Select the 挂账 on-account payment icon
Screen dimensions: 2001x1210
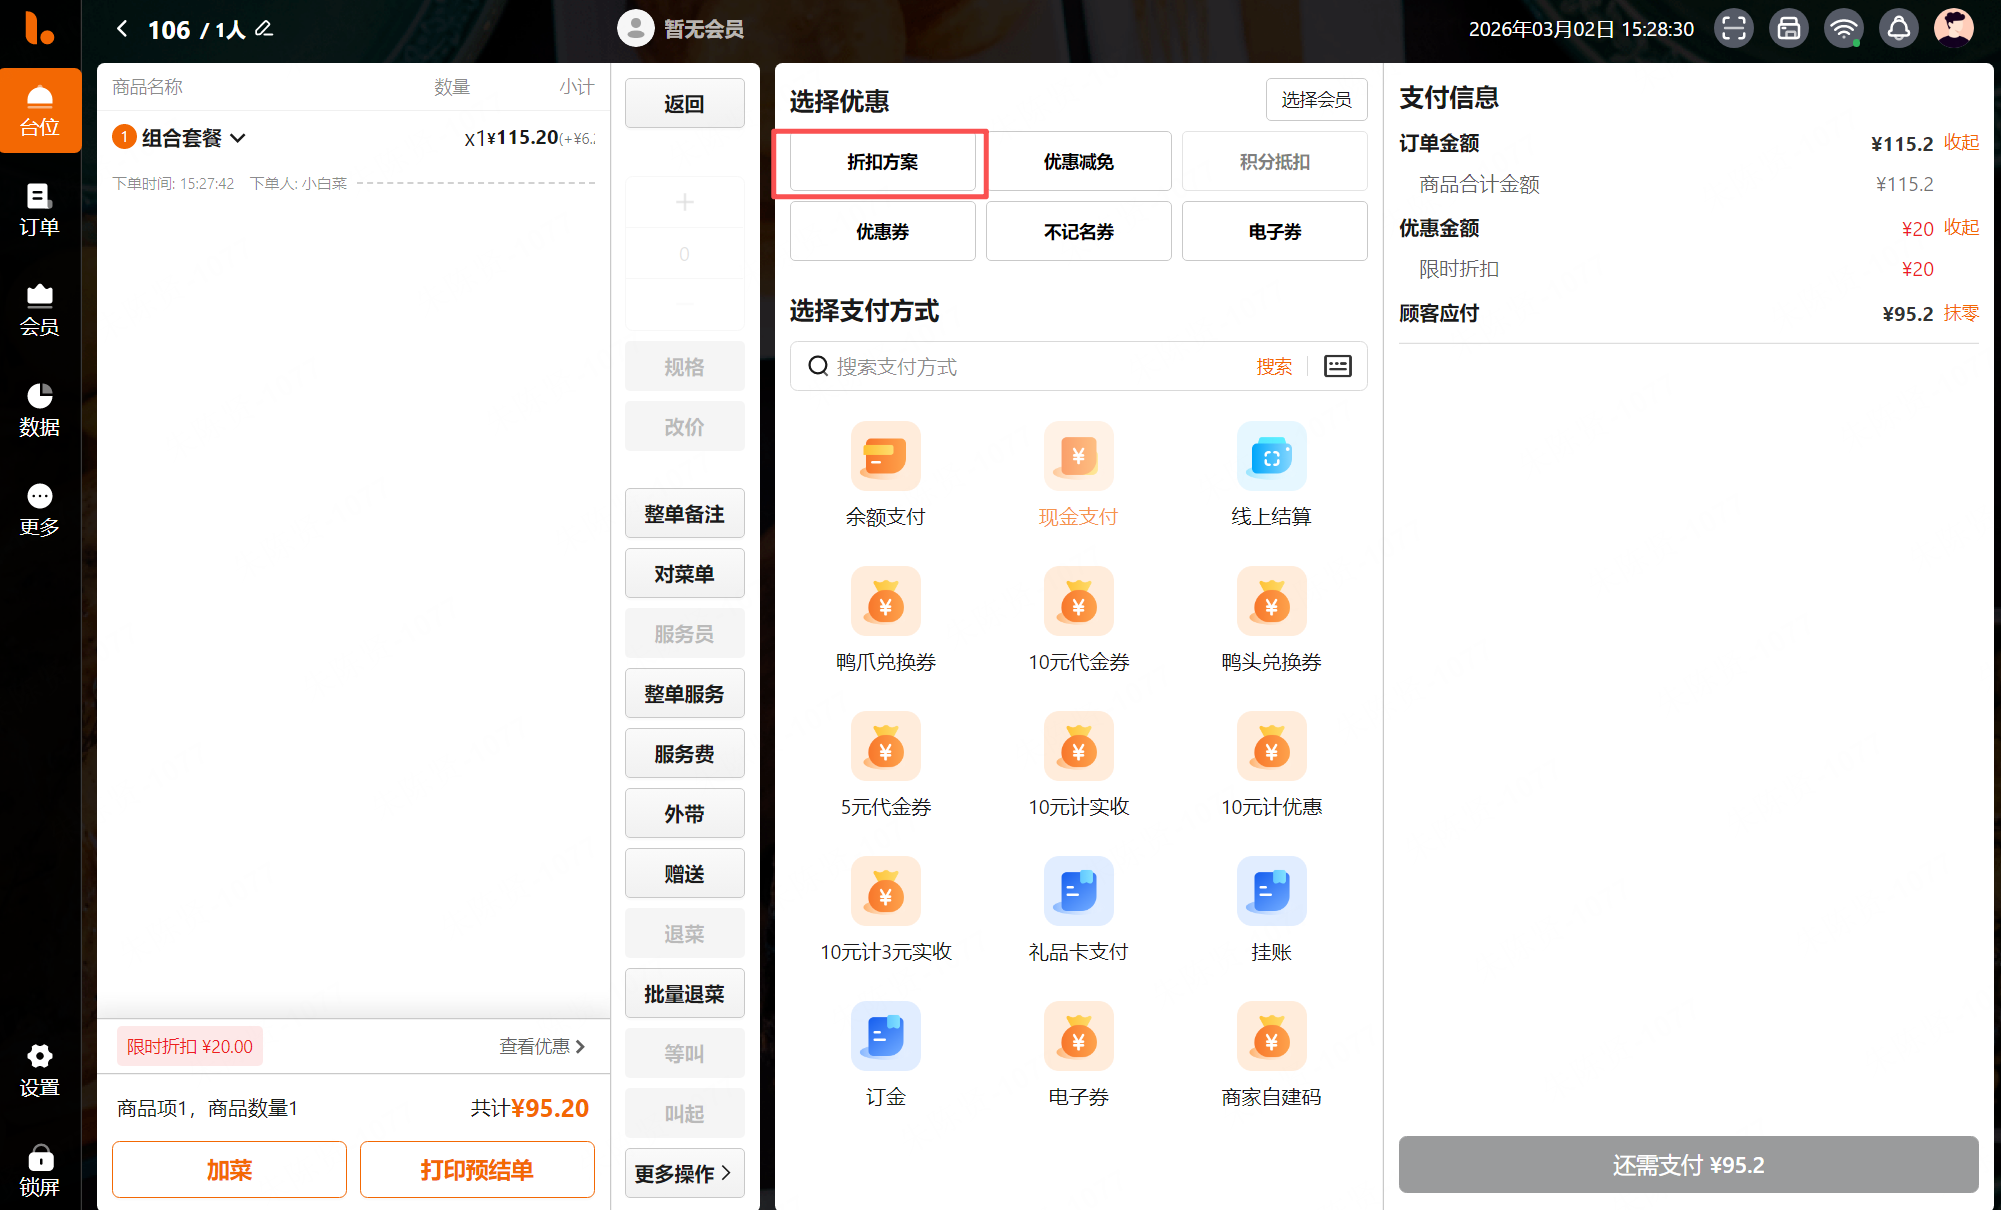pyautogui.click(x=1271, y=891)
